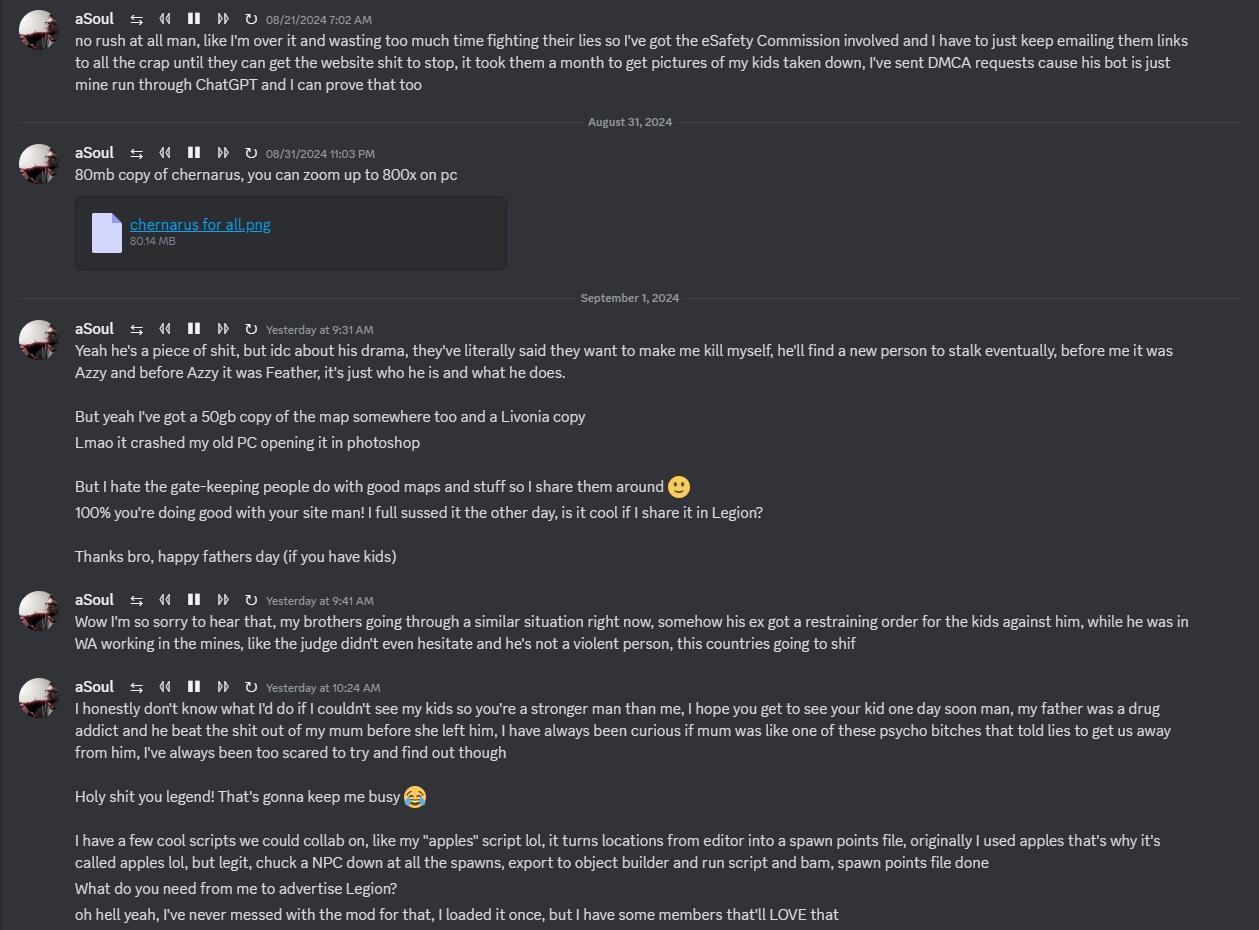Click the swap arrows icon on the 9:41 AM message
Image resolution: width=1259 pixels, height=930 pixels.
(137, 600)
